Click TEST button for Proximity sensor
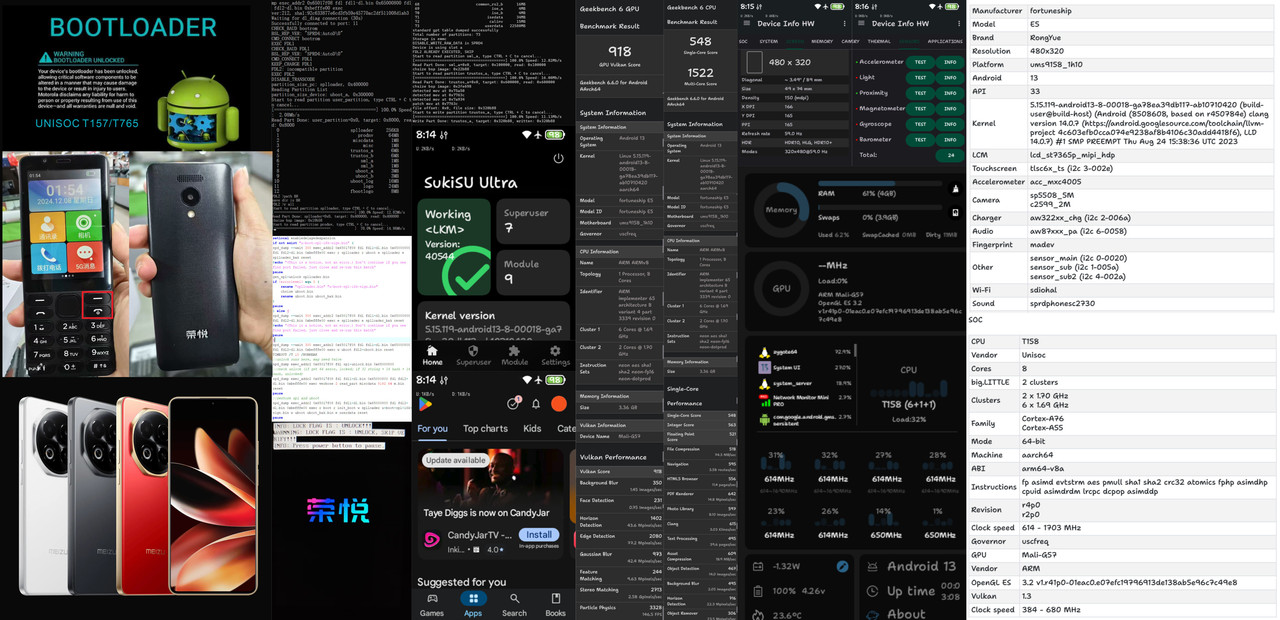Image resolution: width=1280 pixels, height=620 pixels. coord(921,93)
